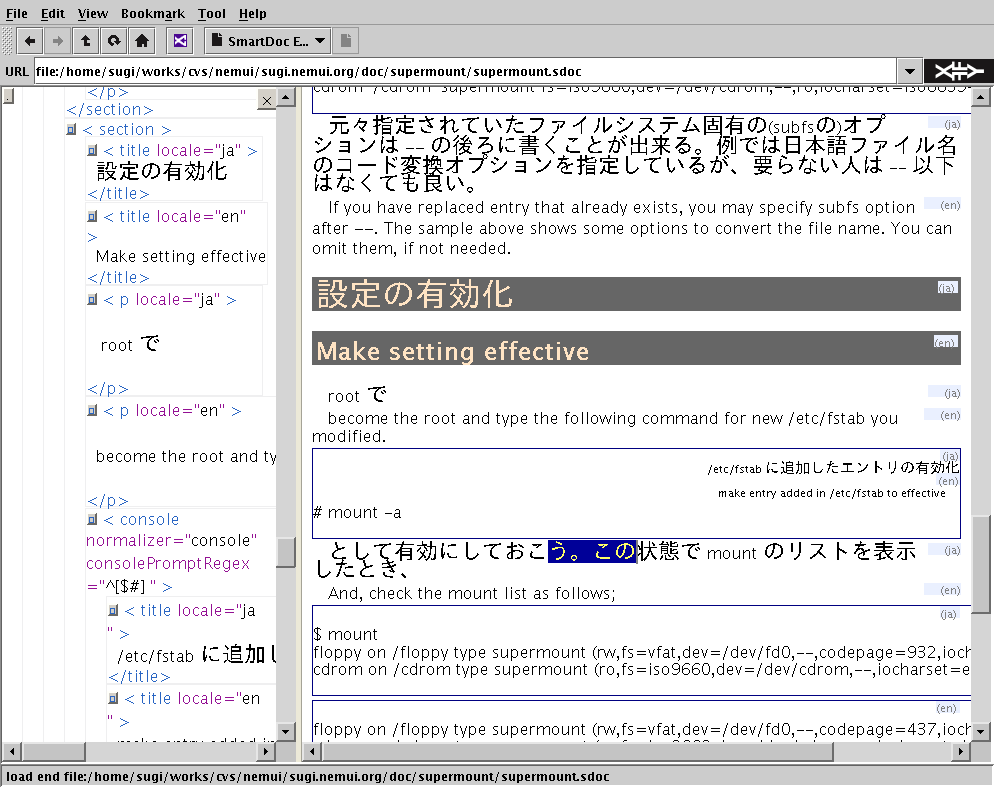Click the purple X toolbar icon
Viewport: 994px width, 787px height.
point(180,41)
